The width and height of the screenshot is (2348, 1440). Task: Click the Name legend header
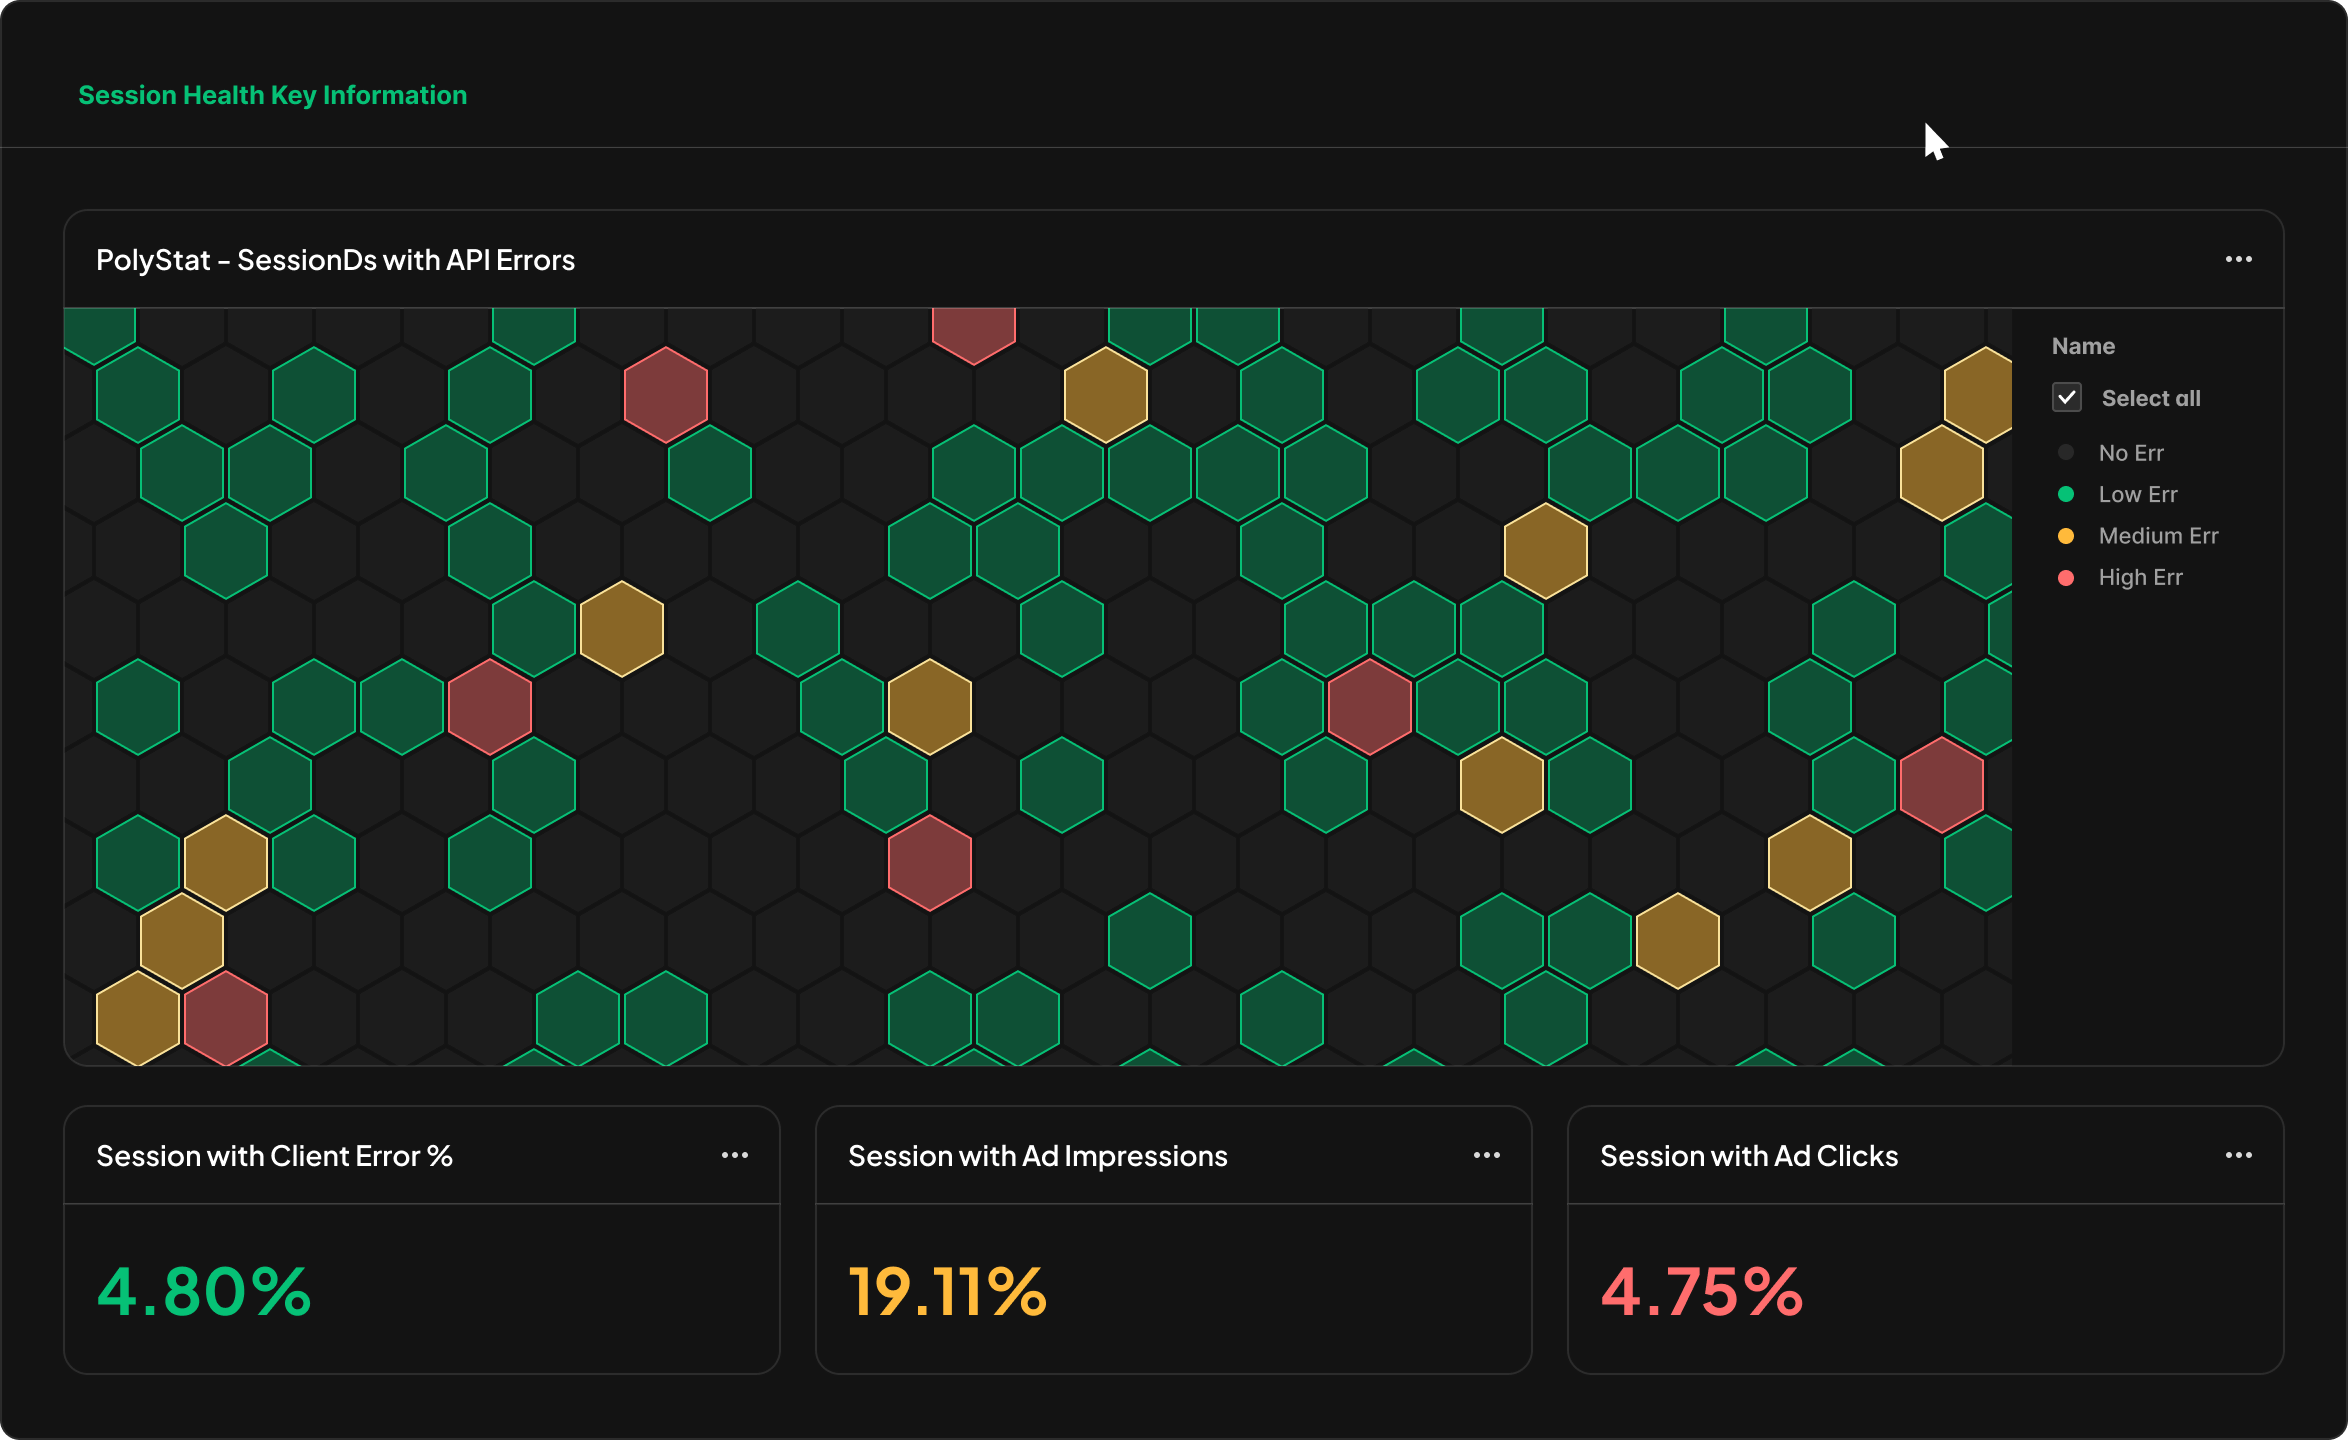(x=2083, y=346)
